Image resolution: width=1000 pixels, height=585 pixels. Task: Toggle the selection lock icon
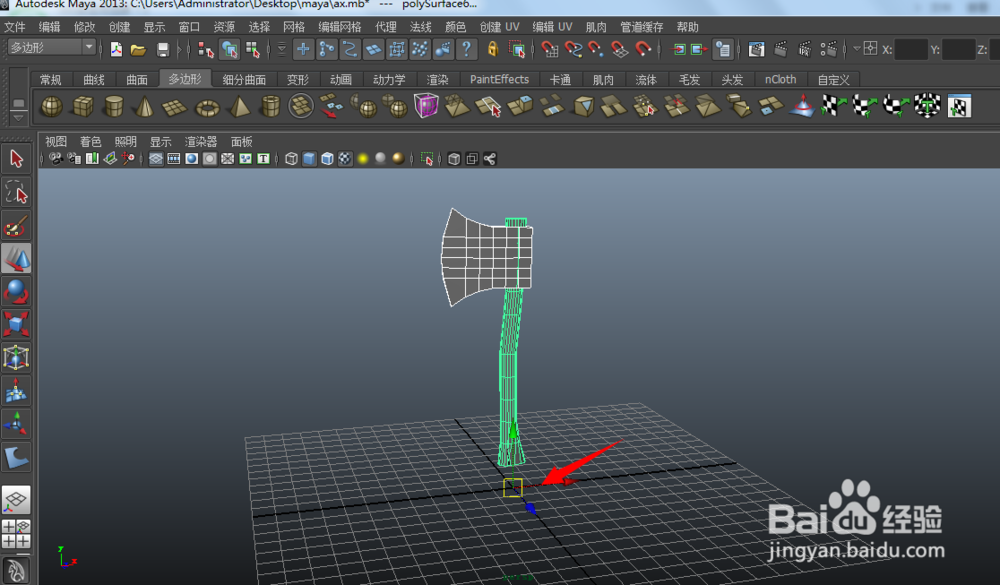pos(492,48)
